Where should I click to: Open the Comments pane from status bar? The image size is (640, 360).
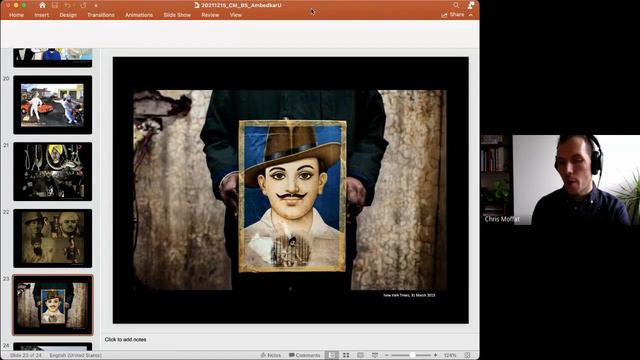tap(304, 355)
